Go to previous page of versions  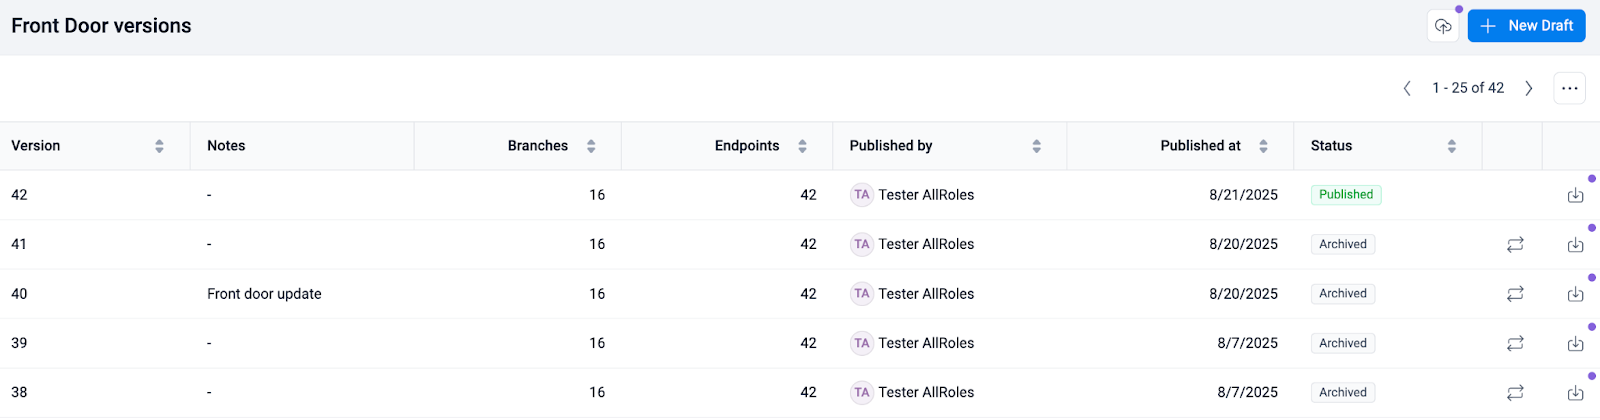tap(1407, 88)
